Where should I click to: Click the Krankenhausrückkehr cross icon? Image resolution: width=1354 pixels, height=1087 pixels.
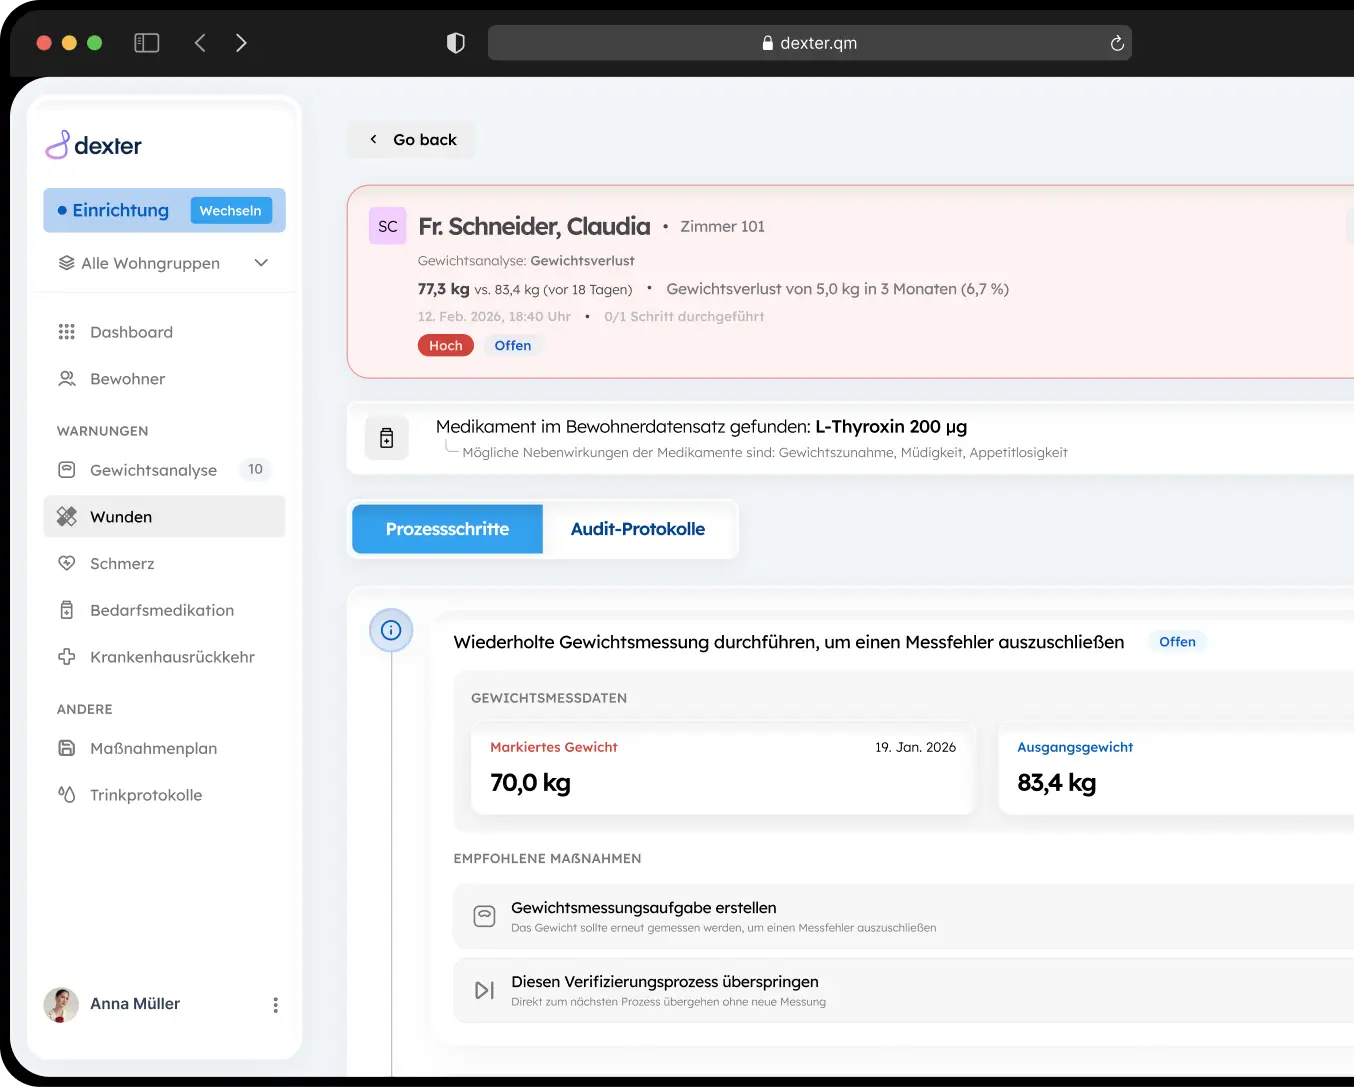pos(67,657)
